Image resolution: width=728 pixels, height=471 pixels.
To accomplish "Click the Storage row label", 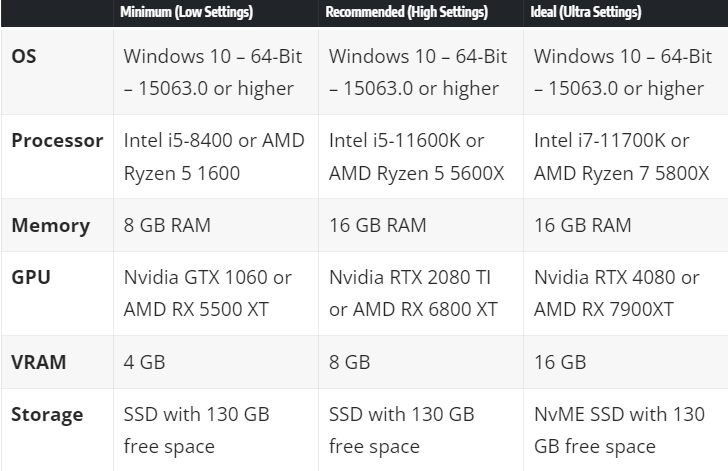I will [47, 414].
